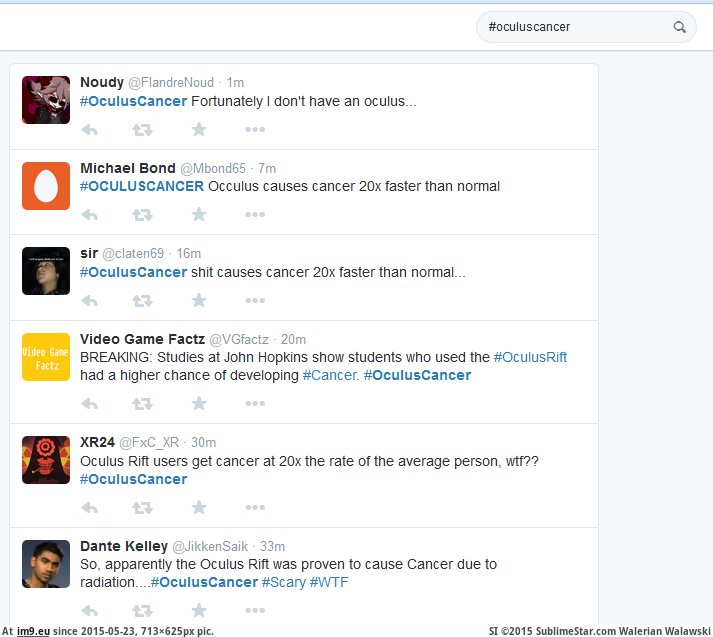The height and width of the screenshot is (637, 713).
Task: Open more options on Dante Kelley's tweet
Action: (255, 611)
